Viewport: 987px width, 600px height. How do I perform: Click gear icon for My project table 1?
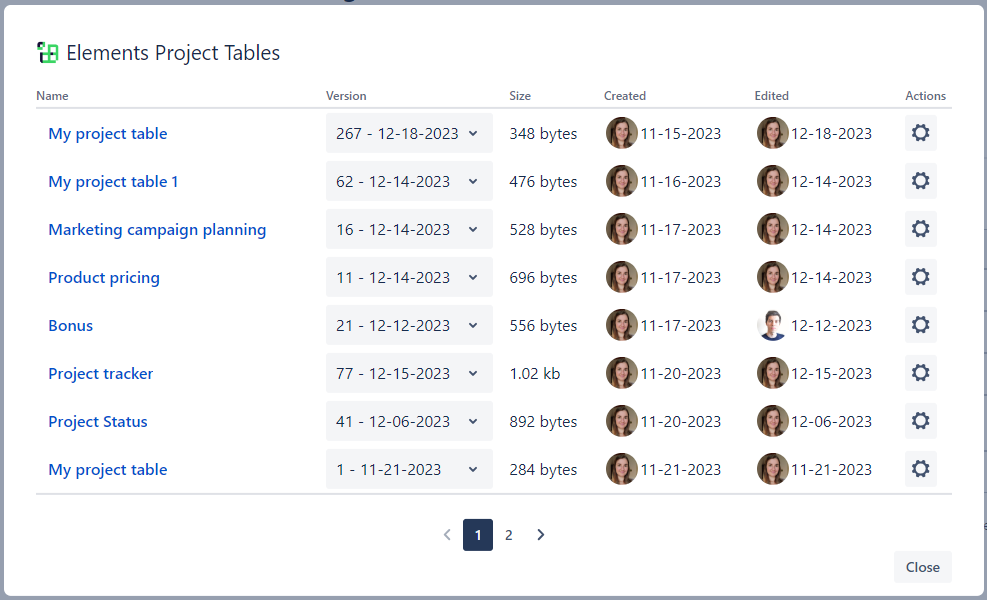[x=920, y=181]
